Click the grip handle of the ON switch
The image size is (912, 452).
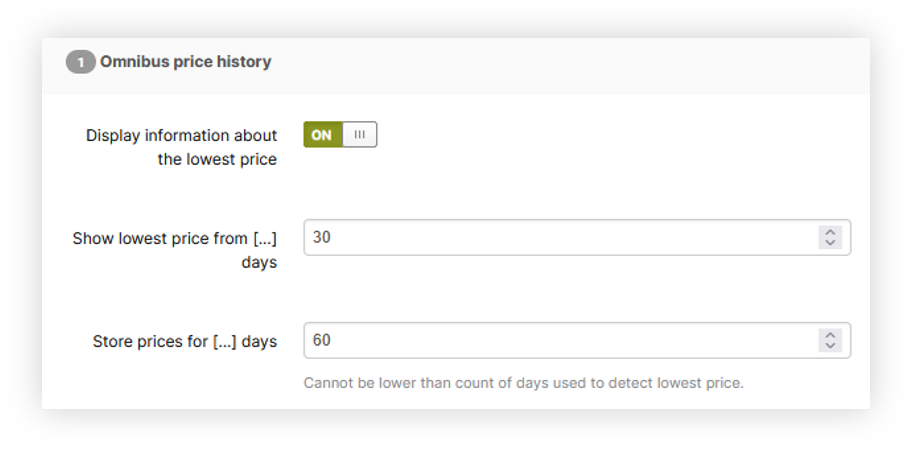coord(359,135)
